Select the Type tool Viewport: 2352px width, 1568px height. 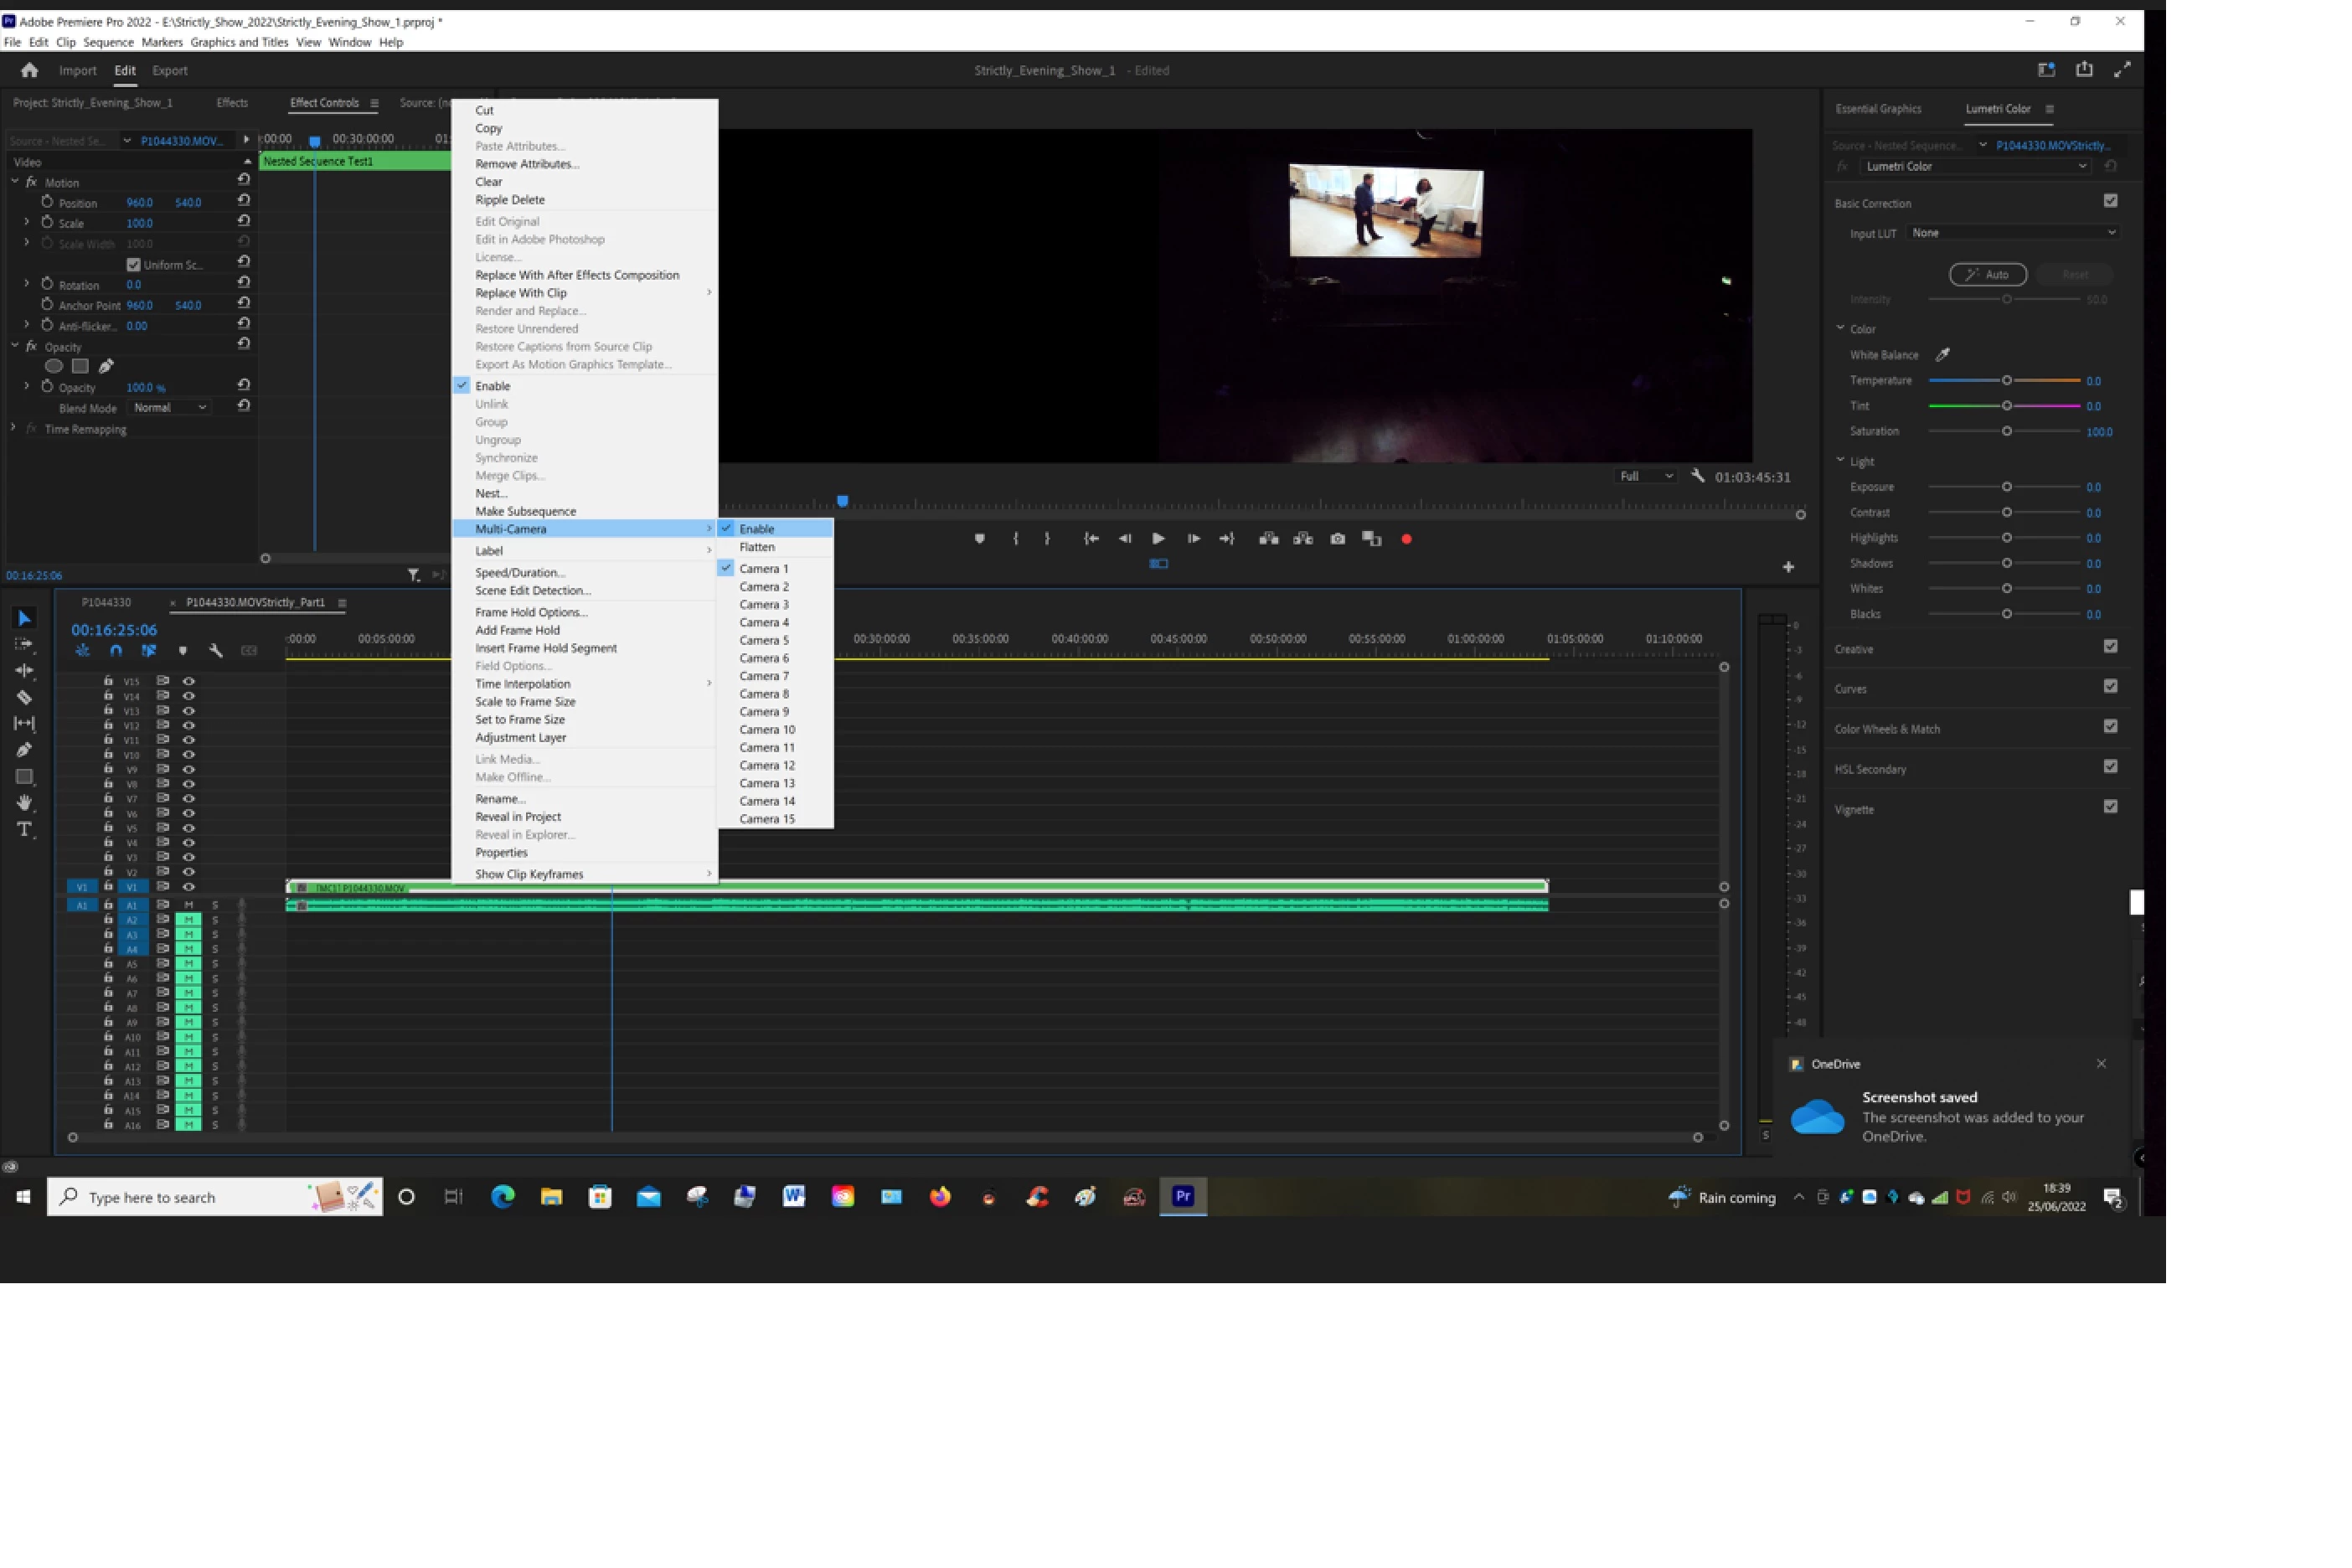pyautogui.click(x=24, y=829)
